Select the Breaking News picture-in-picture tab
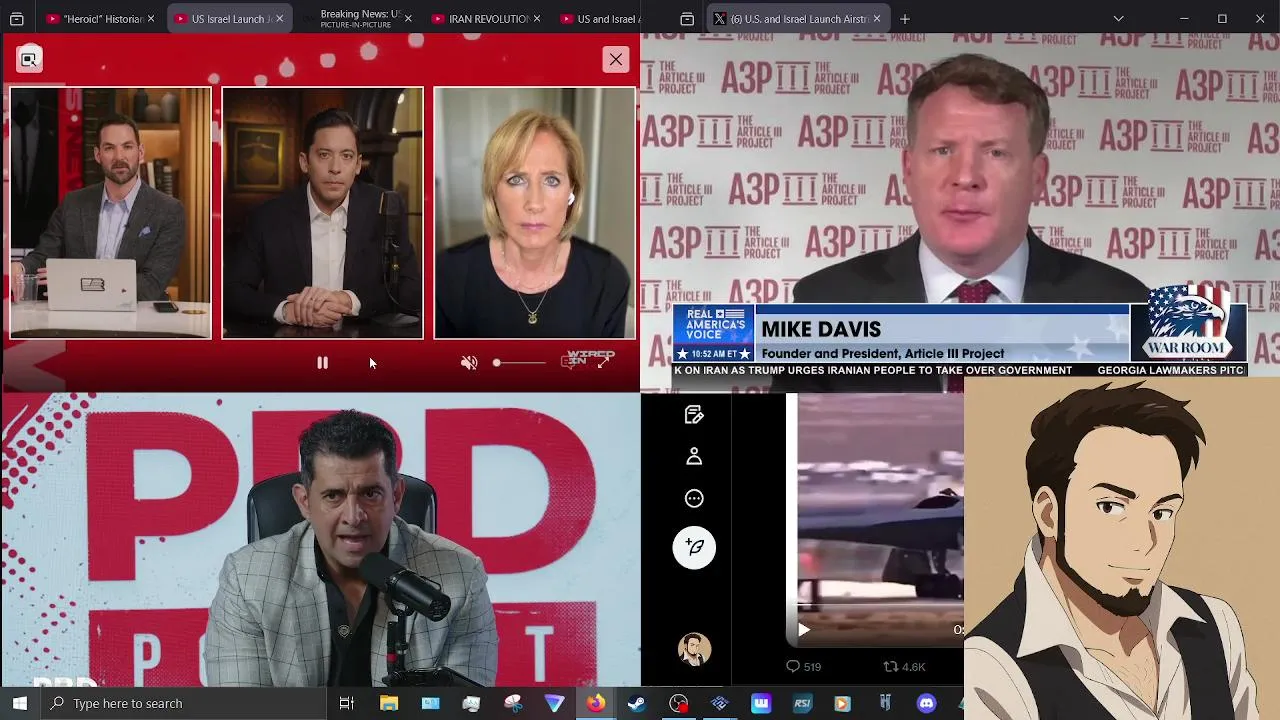The height and width of the screenshot is (720, 1280). tap(358, 19)
